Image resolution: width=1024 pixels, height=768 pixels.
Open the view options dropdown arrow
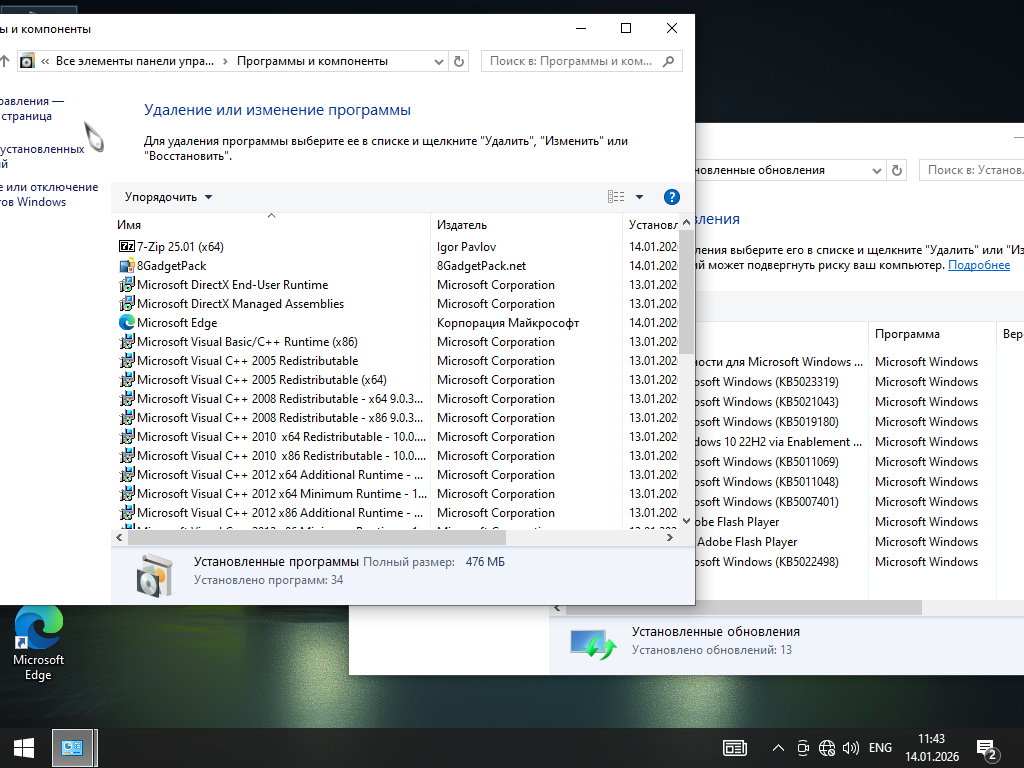point(640,197)
